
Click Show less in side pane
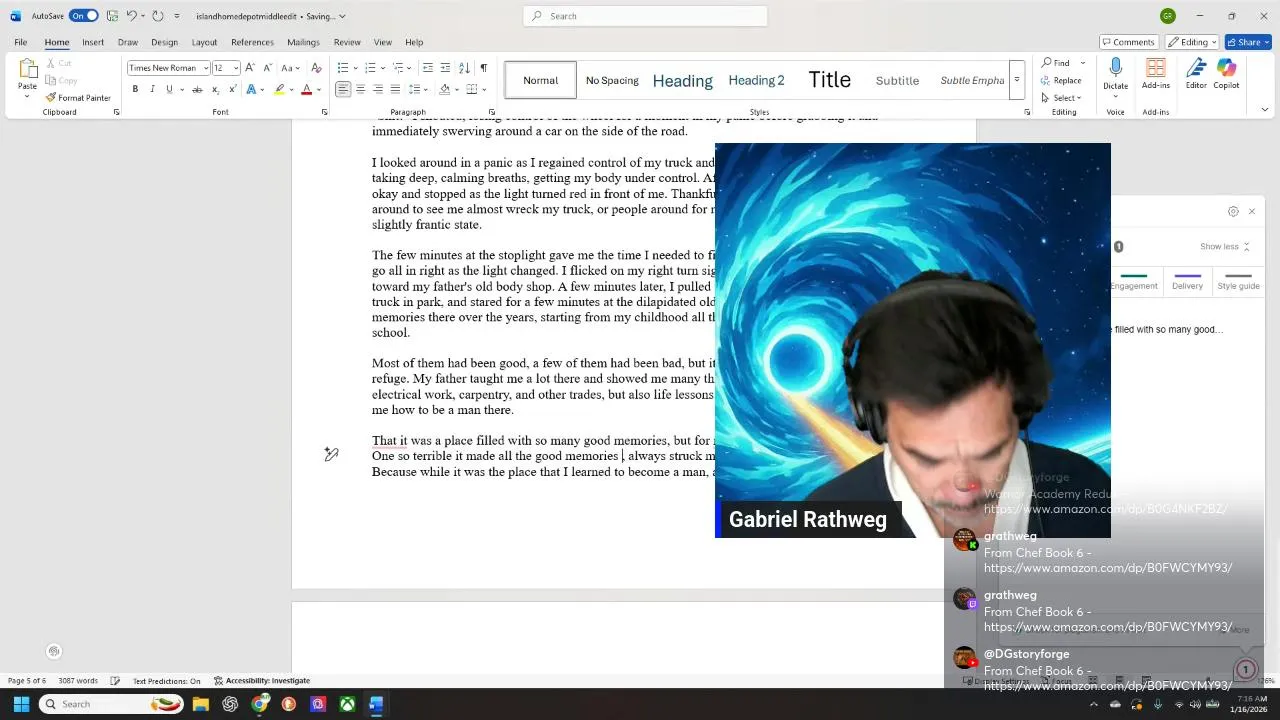tap(1224, 246)
